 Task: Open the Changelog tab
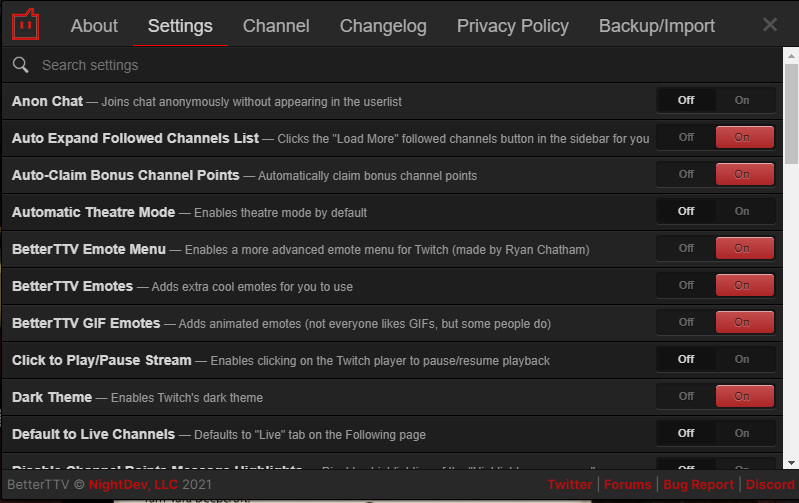click(x=383, y=25)
